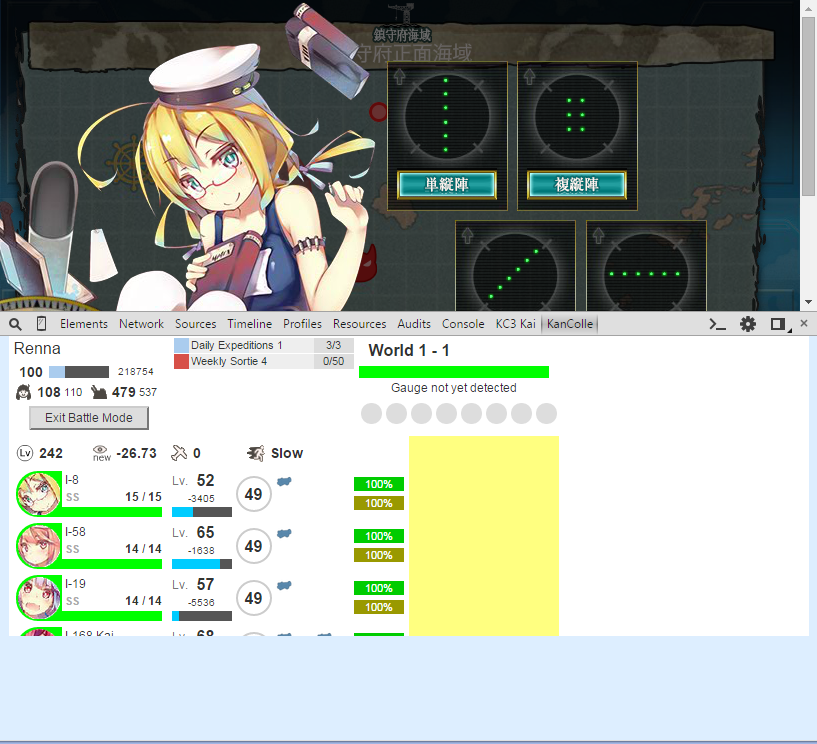Select I-58's ship portrait
Screen dimensions: 817x744
39,545
